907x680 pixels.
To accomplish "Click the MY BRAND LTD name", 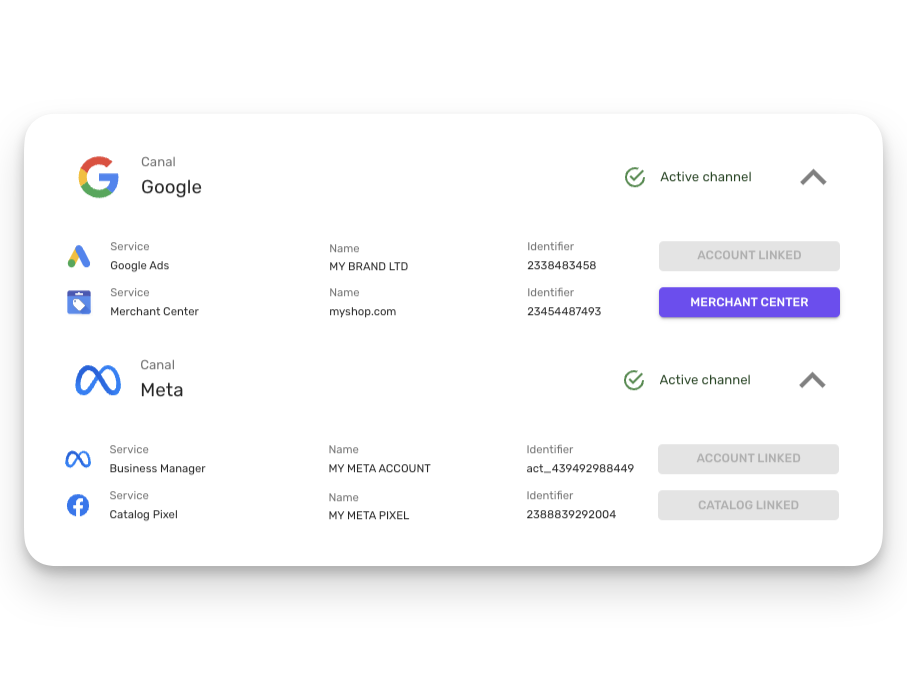I will click(368, 267).
